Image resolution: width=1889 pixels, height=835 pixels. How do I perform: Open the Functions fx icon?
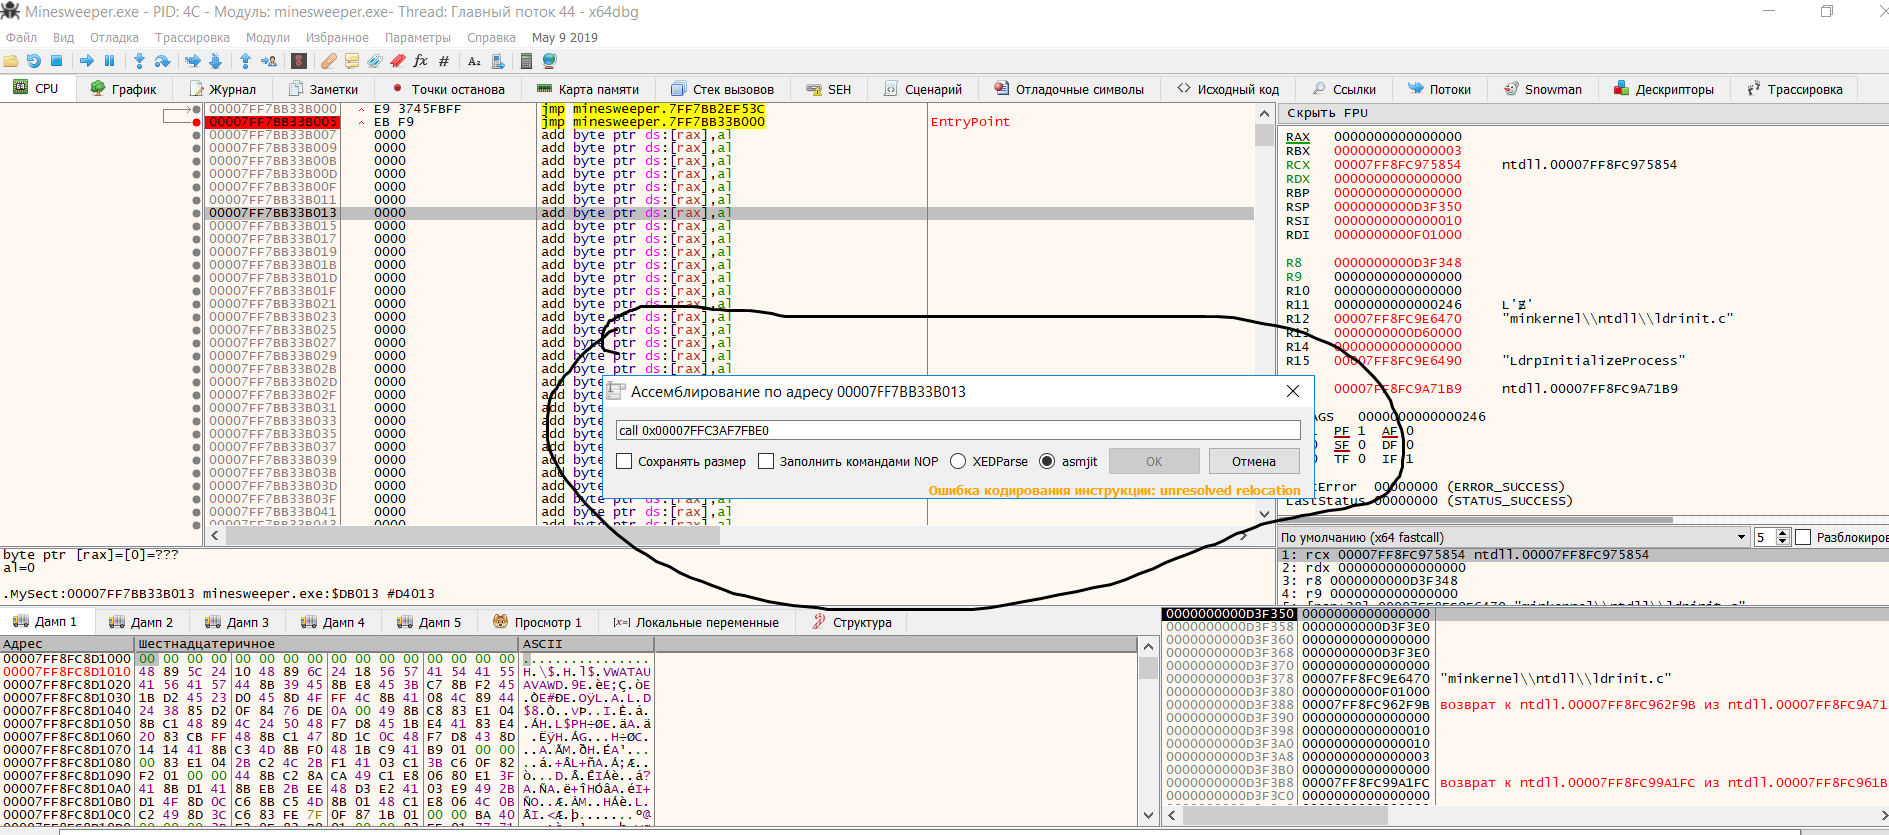(x=420, y=61)
